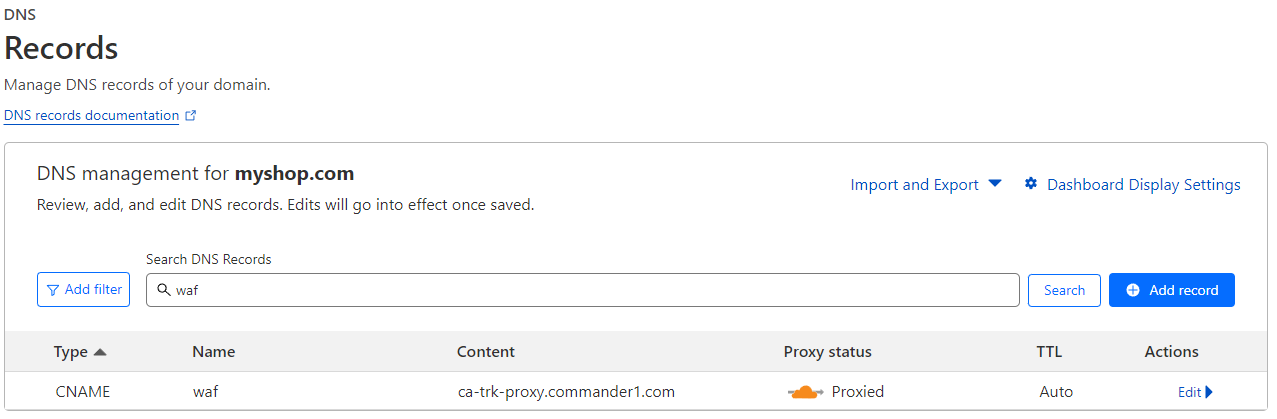Click the orange cloud Proxied icon
Screen dimensions: 1277x419
pyautogui.click(x=805, y=392)
